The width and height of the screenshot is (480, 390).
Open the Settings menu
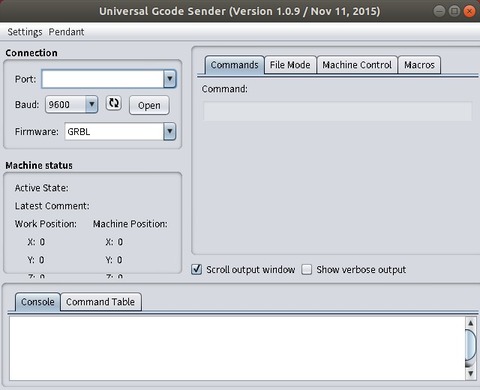[25, 32]
